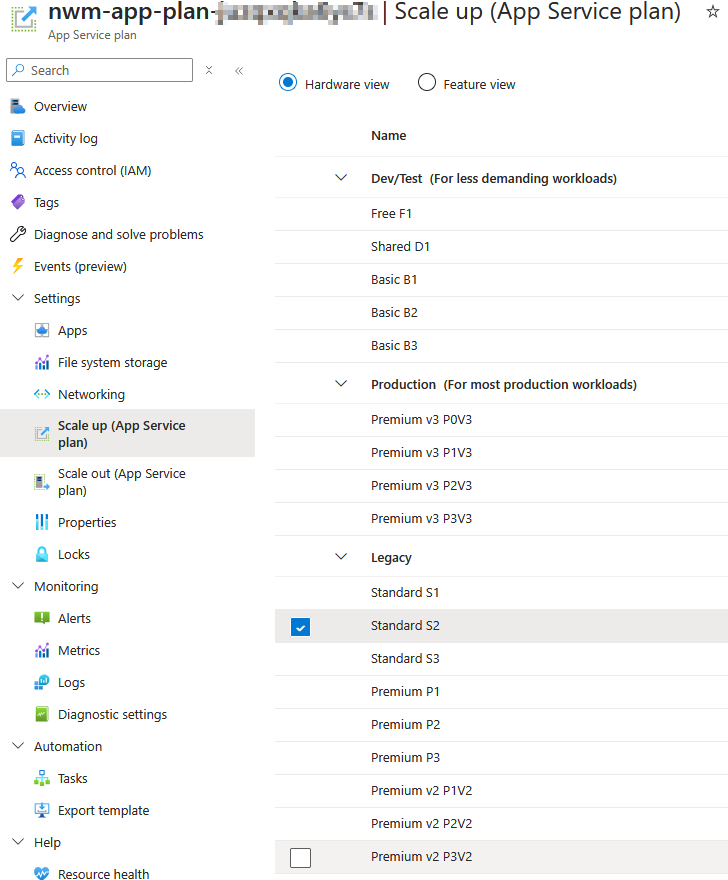Viewport: 728px width, 880px height.
Task: Collapse the Monitoring section in sidebar
Action: (18, 585)
